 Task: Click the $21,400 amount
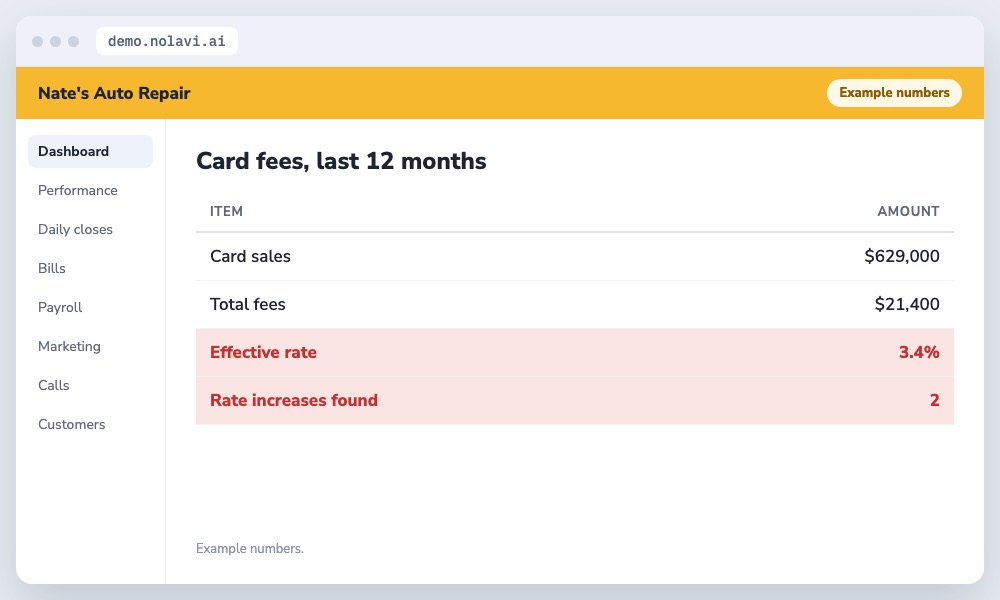[907, 304]
